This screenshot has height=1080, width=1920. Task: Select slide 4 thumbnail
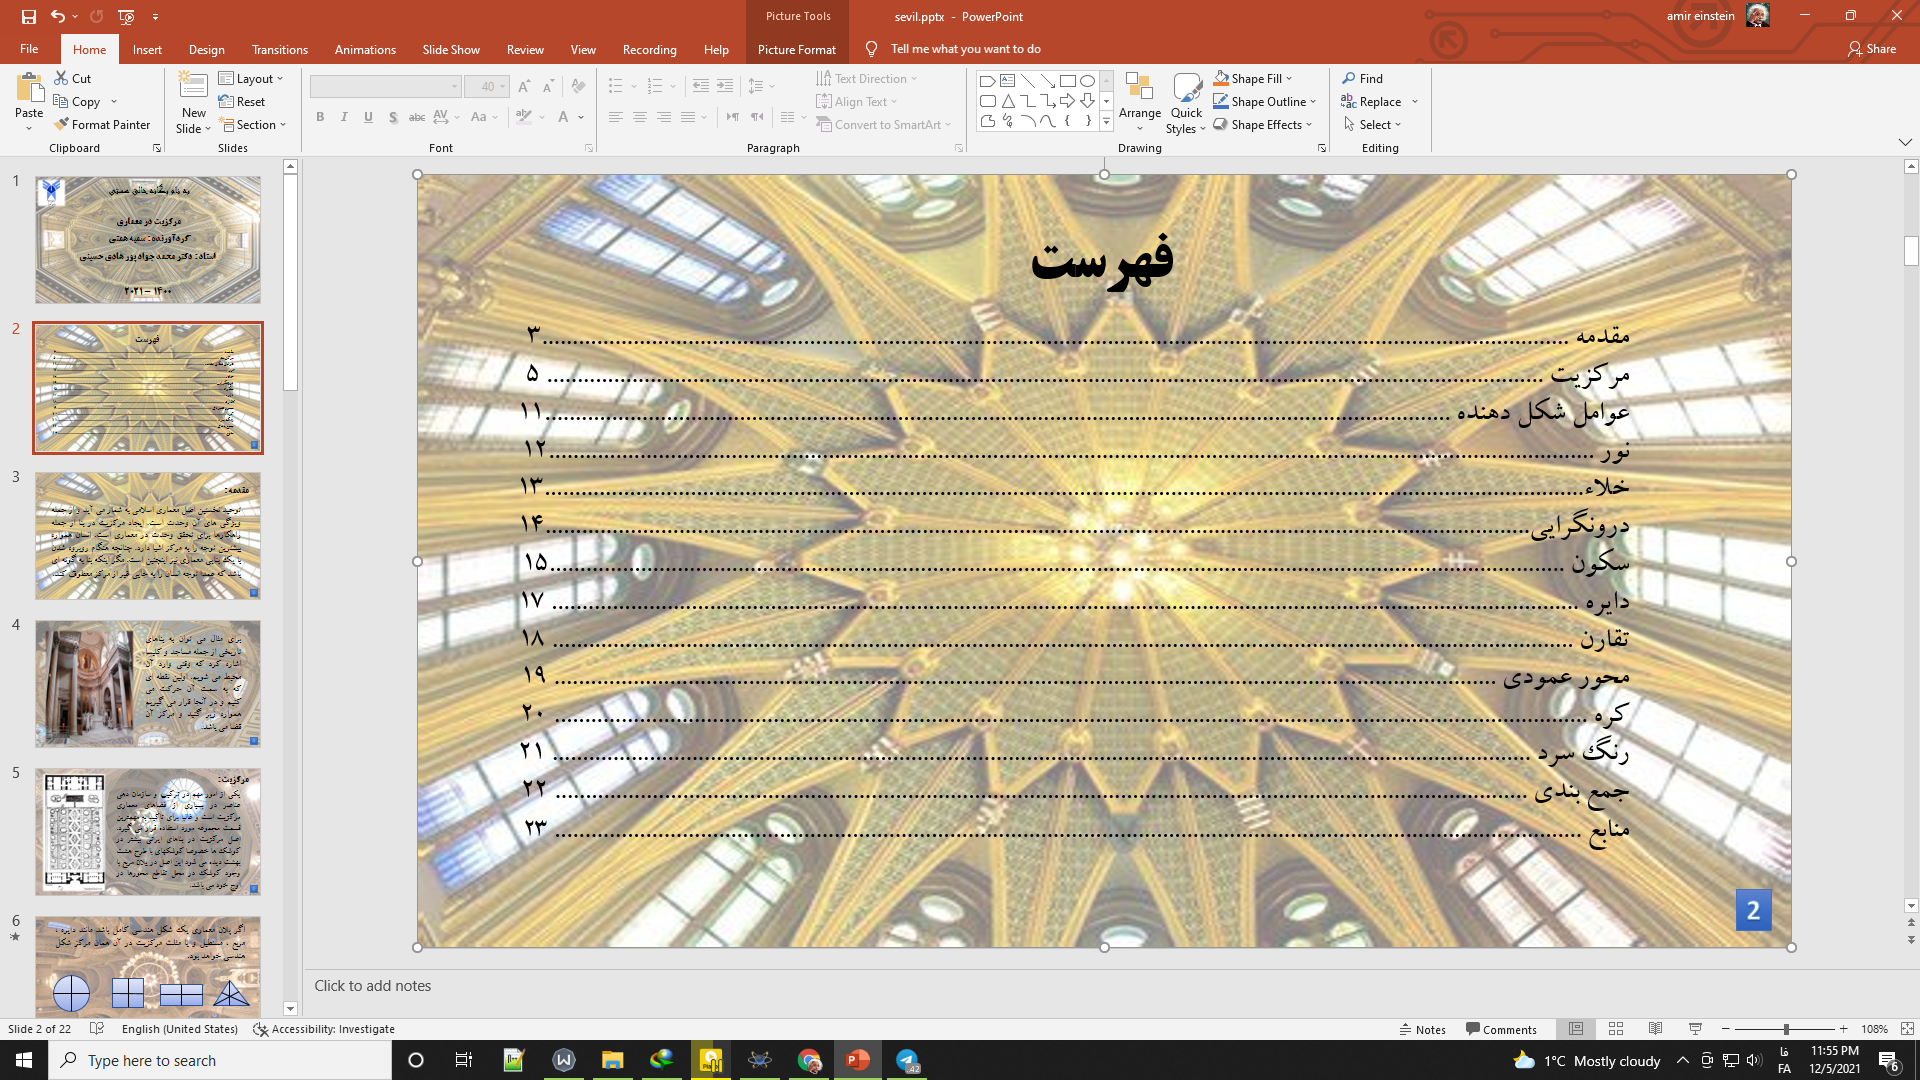click(x=148, y=683)
